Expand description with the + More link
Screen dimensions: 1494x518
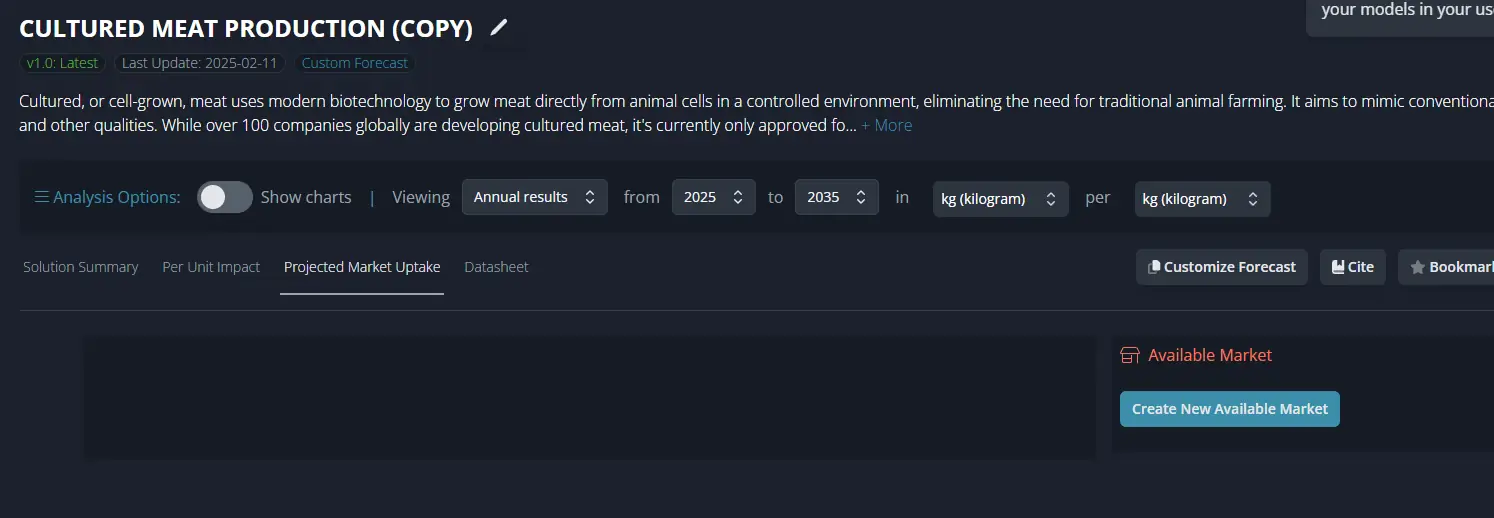pos(886,125)
